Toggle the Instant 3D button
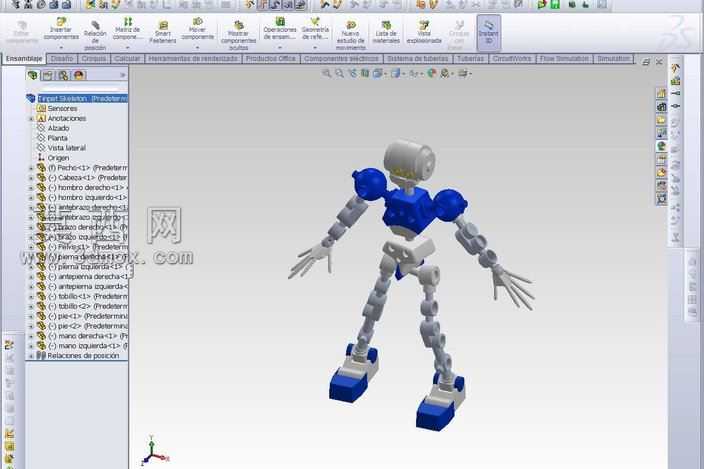Image resolution: width=704 pixels, height=469 pixels. [x=488, y=32]
